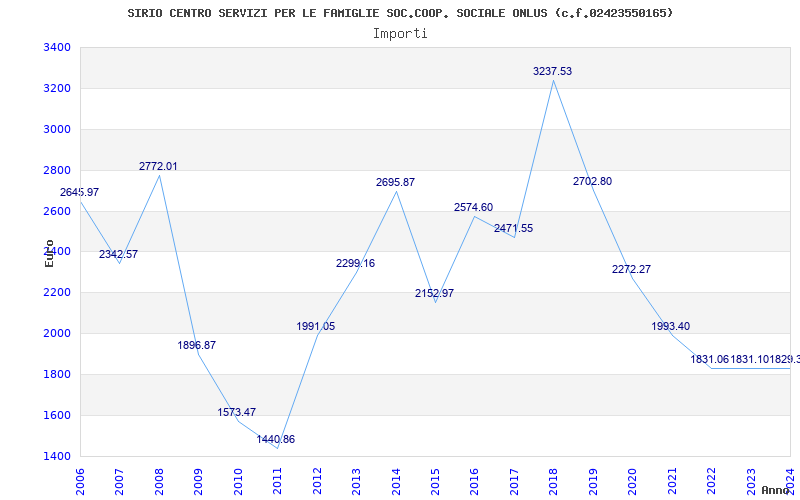Select the 2152.97 data label
This screenshot has width=800, height=500.
click(434, 293)
